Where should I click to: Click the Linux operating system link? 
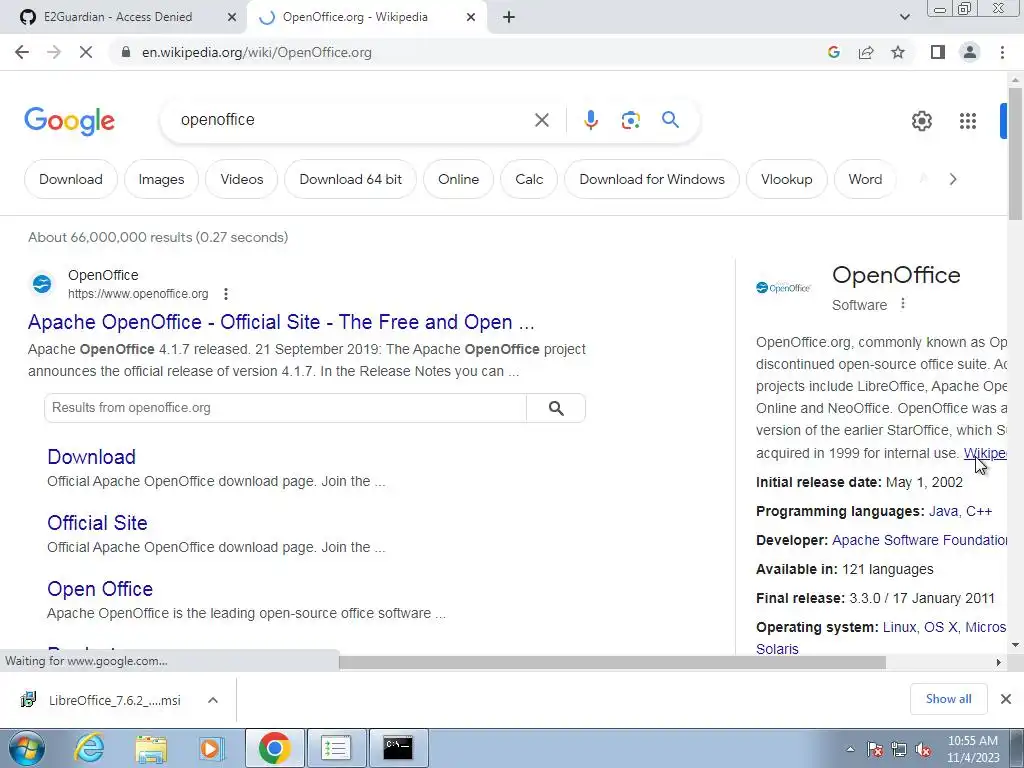[899, 627]
